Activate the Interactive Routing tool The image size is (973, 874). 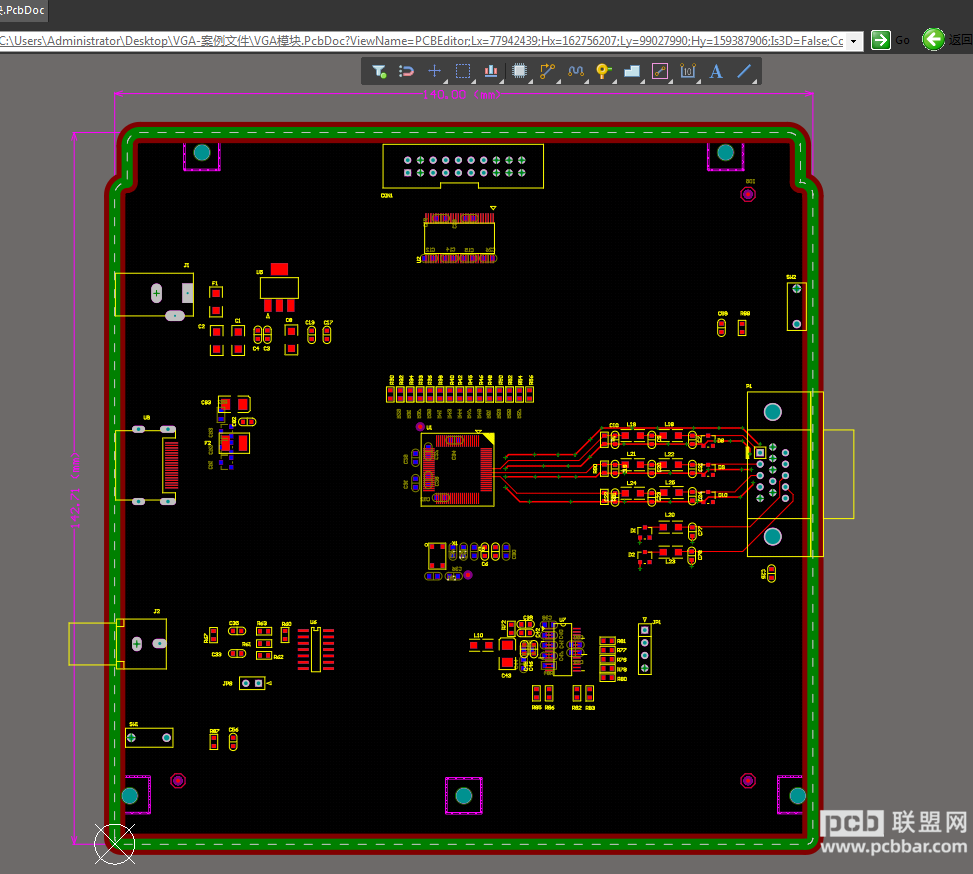point(547,71)
